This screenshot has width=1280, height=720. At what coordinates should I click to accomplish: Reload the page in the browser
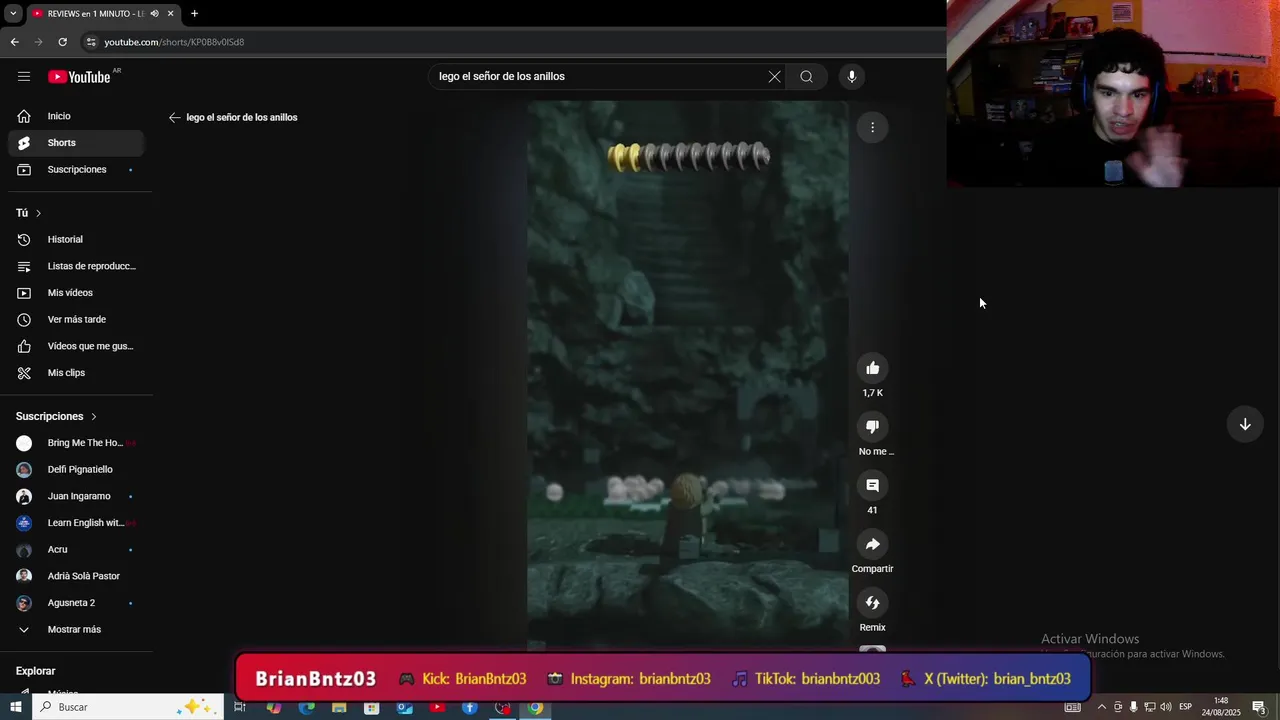coord(62,42)
